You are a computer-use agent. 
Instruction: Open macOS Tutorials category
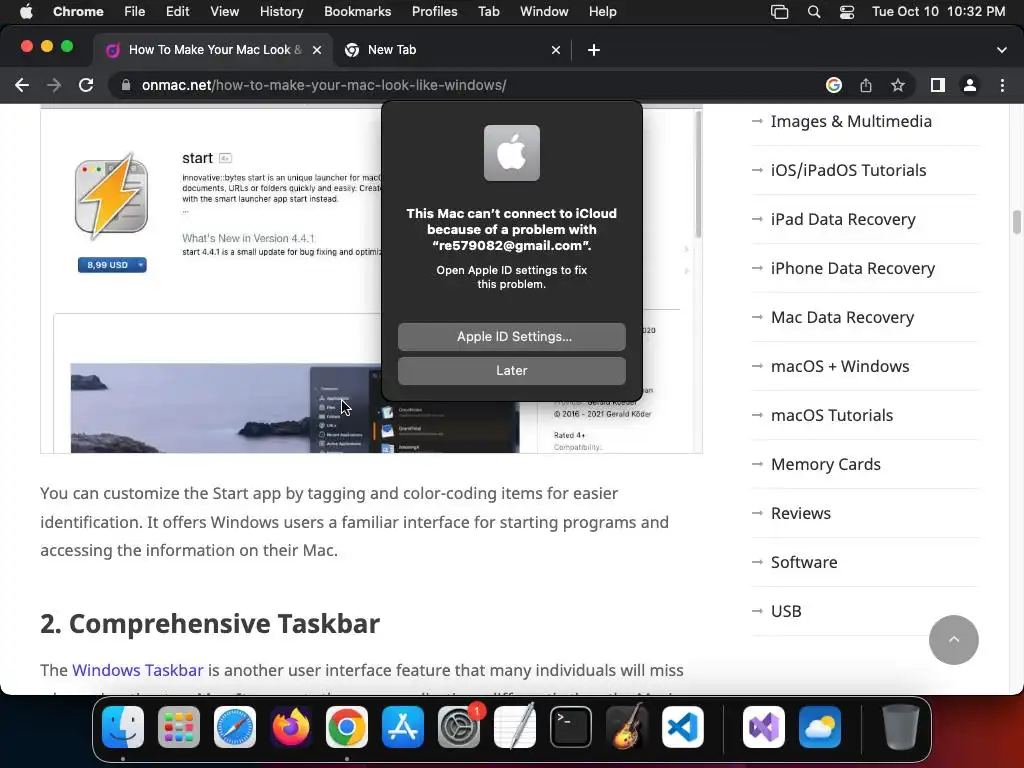pos(832,415)
